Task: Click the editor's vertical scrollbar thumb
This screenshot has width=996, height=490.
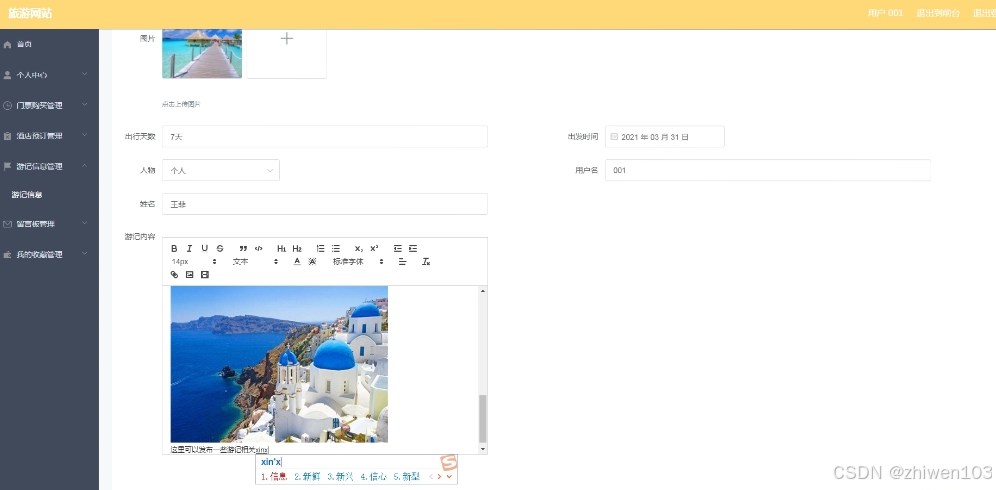Action: point(483,418)
